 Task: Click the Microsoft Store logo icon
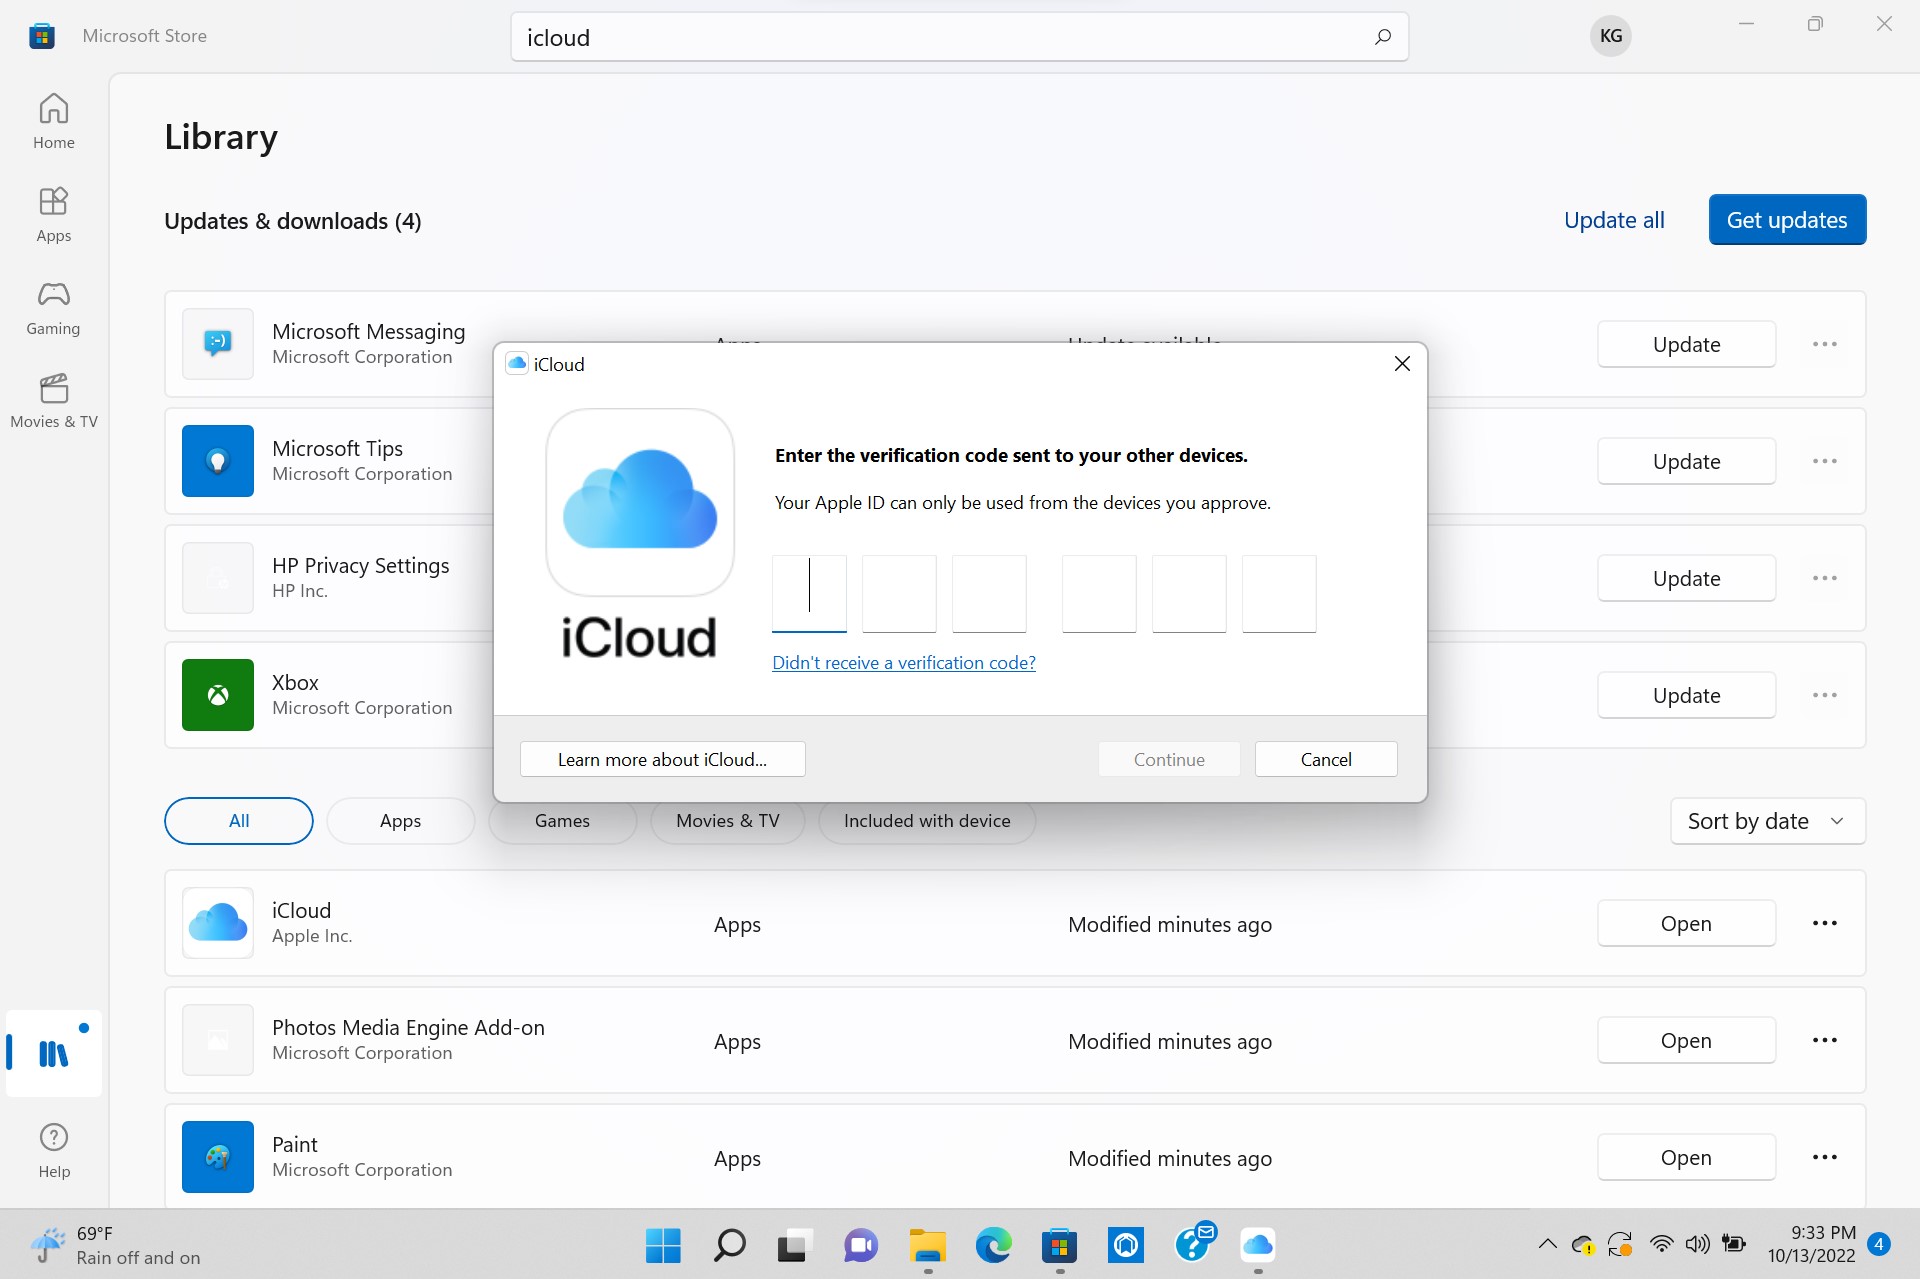(x=42, y=36)
